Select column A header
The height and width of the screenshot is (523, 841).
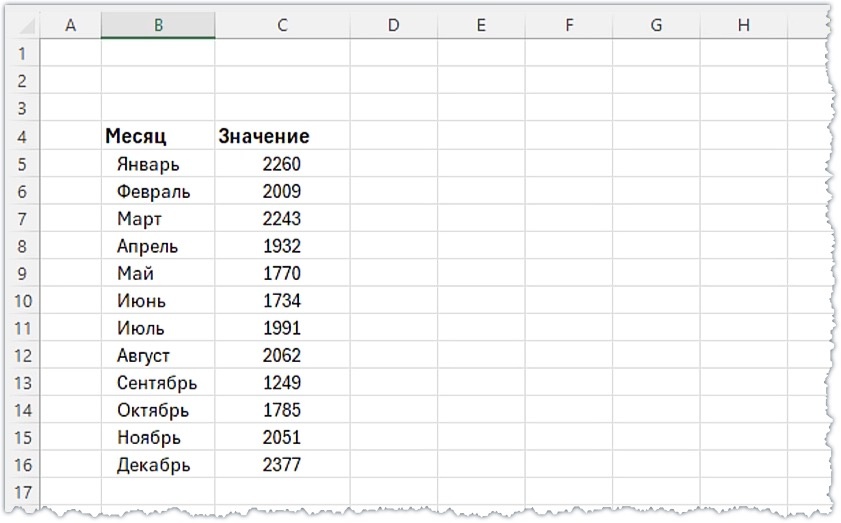[70, 25]
